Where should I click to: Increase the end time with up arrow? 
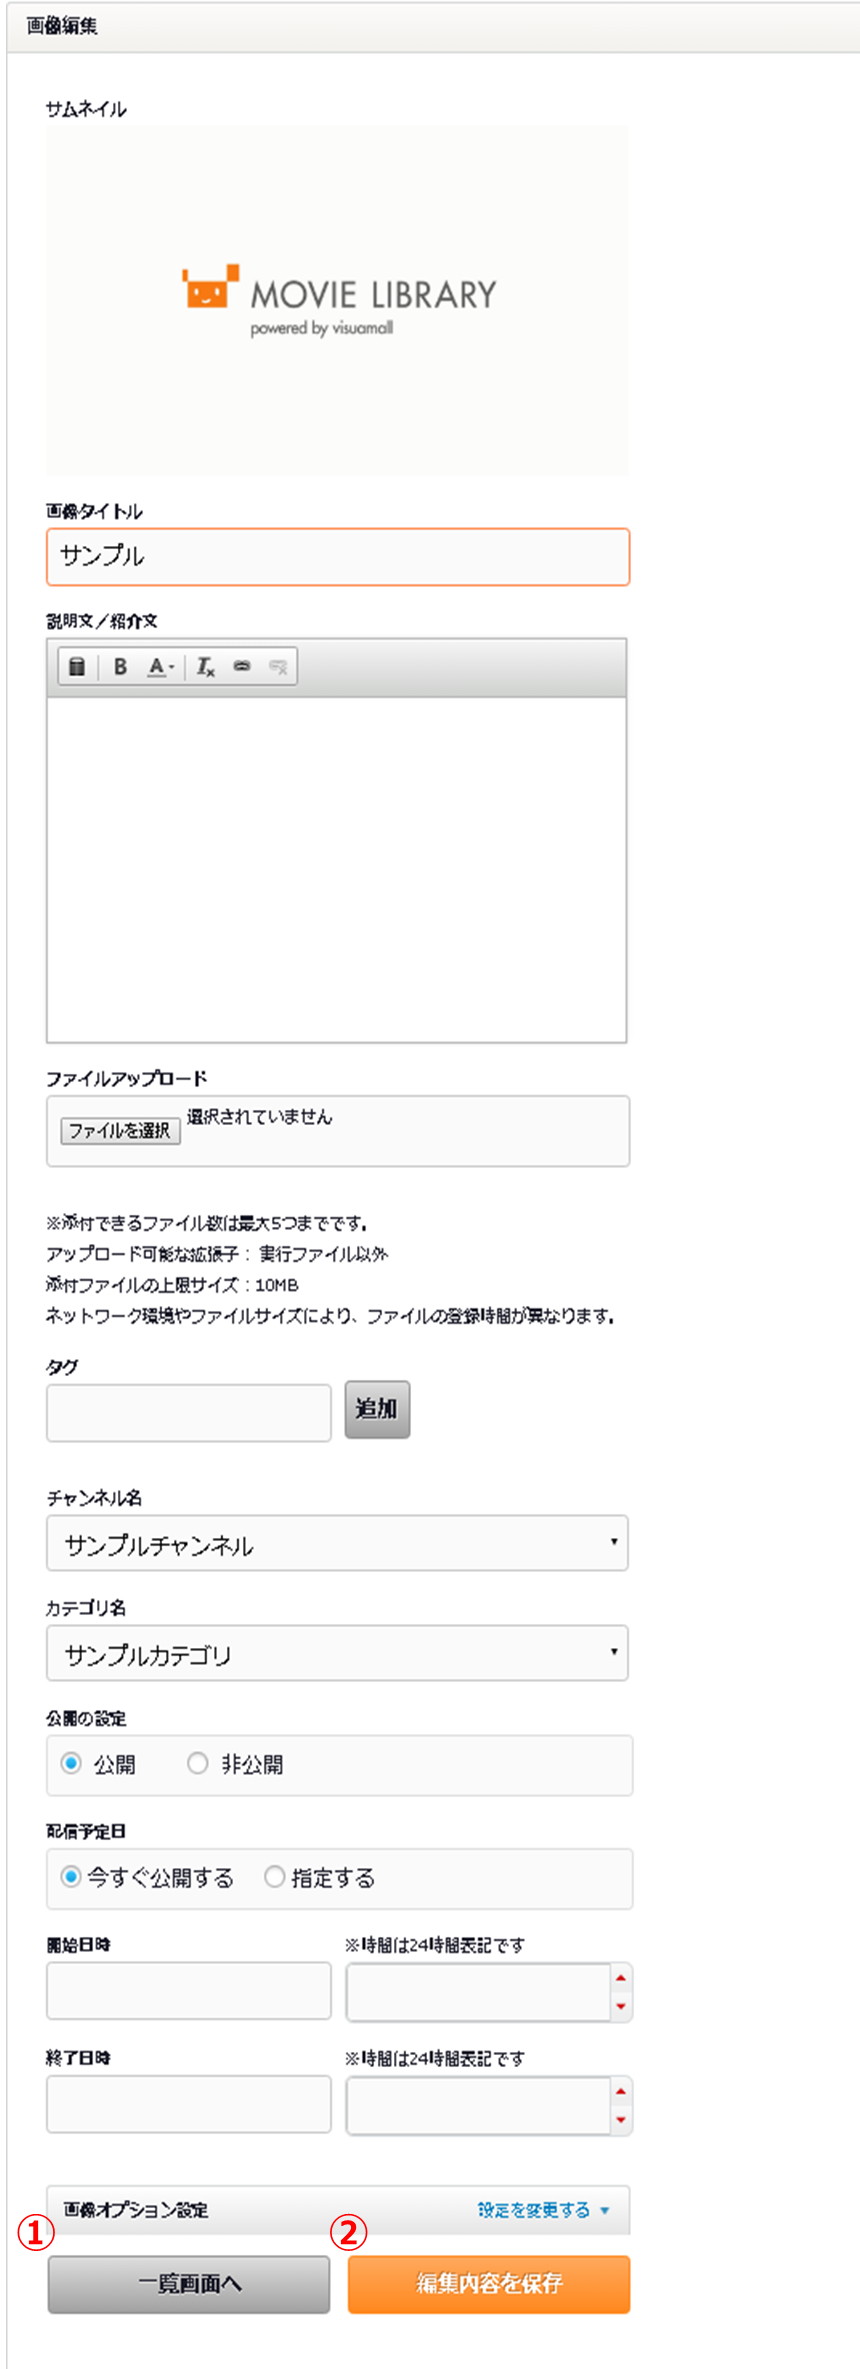[x=621, y=2091]
